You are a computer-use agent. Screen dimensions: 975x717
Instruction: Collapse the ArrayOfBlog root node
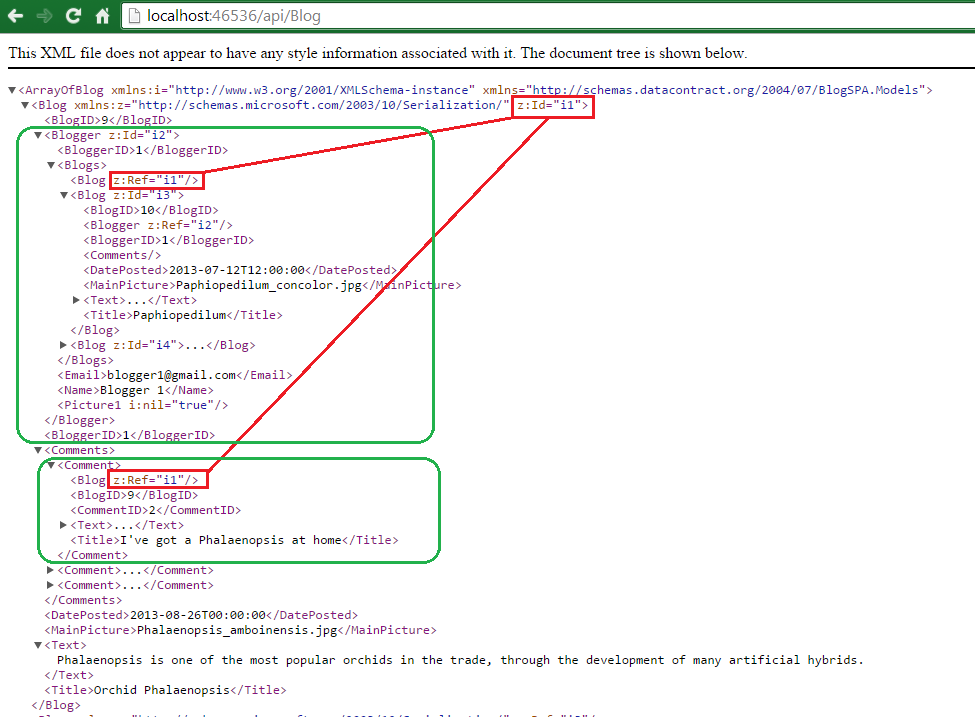point(12,90)
